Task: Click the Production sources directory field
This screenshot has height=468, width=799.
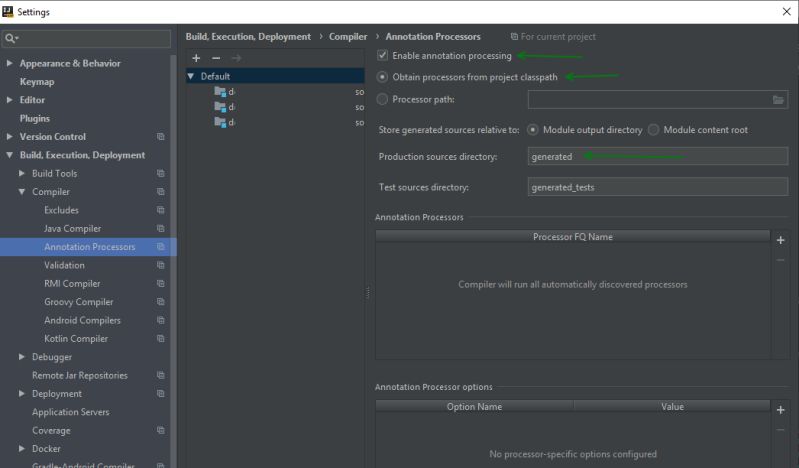Action: click(658, 157)
